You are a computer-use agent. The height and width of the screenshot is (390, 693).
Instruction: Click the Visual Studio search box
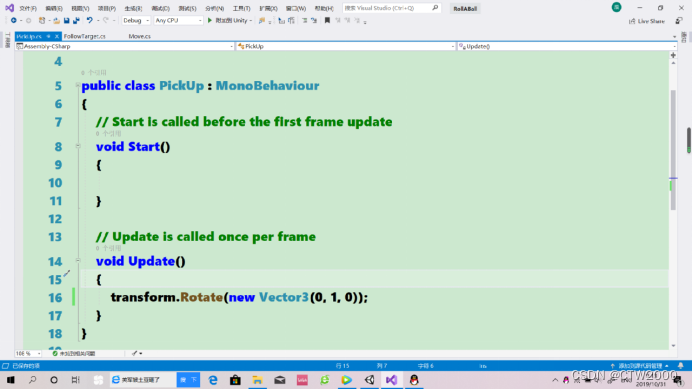point(392,8)
